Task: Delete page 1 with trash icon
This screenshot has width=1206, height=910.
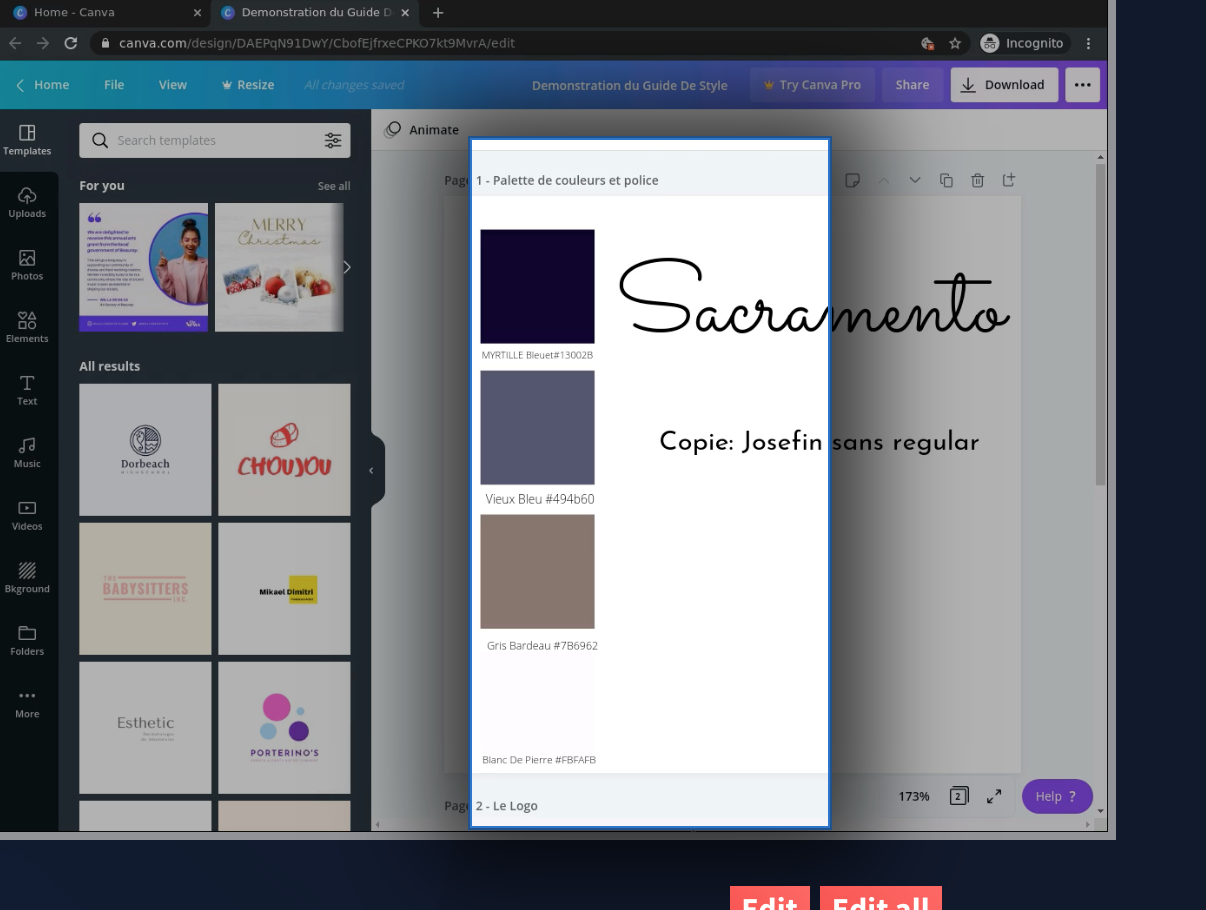Action: pos(978,180)
